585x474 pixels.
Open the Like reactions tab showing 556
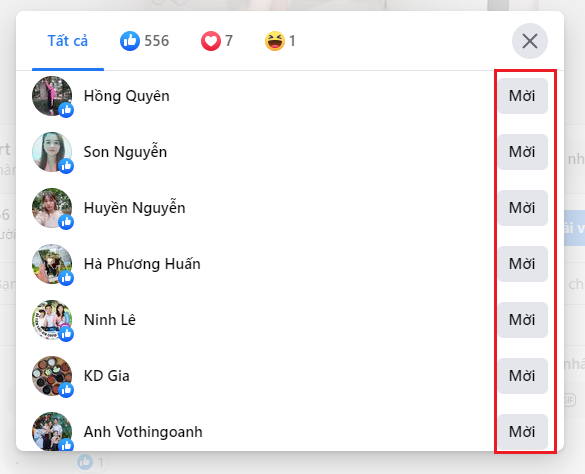click(x=144, y=41)
